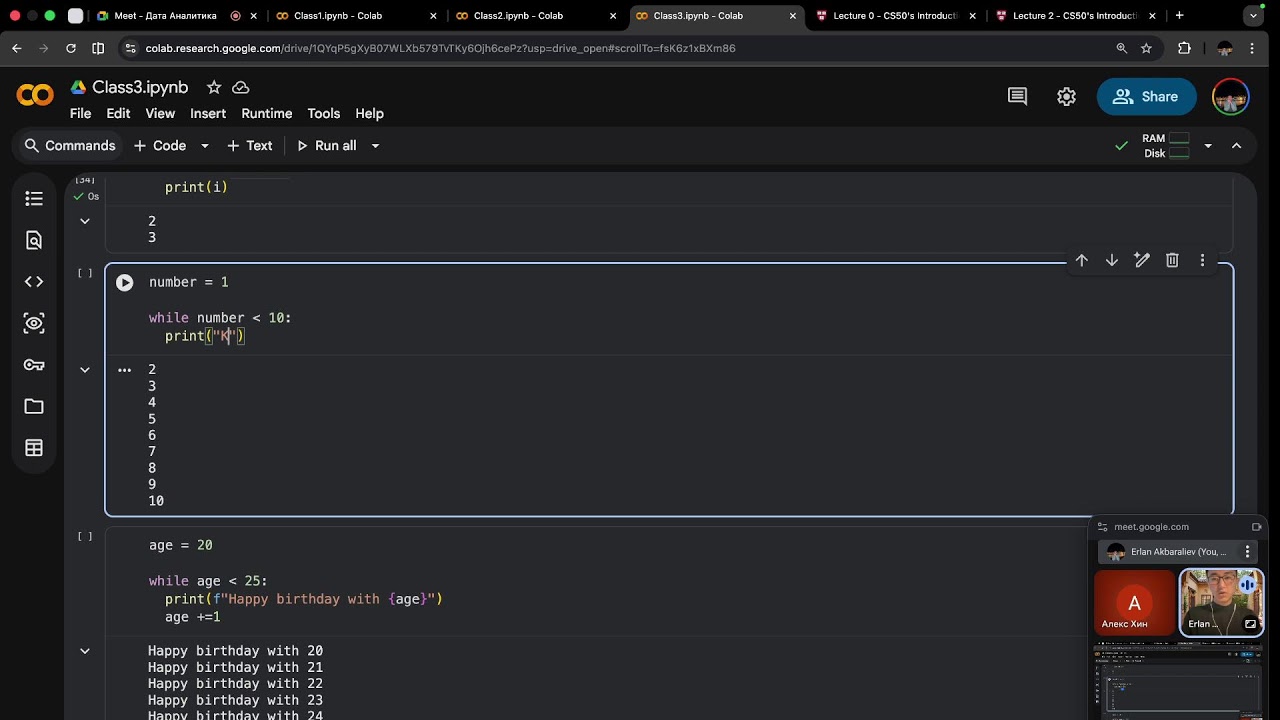The height and width of the screenshot is (720, 1280).
Task: Switch to Lecture 0 CS50 tab
Action: click(x=895, y=16)
